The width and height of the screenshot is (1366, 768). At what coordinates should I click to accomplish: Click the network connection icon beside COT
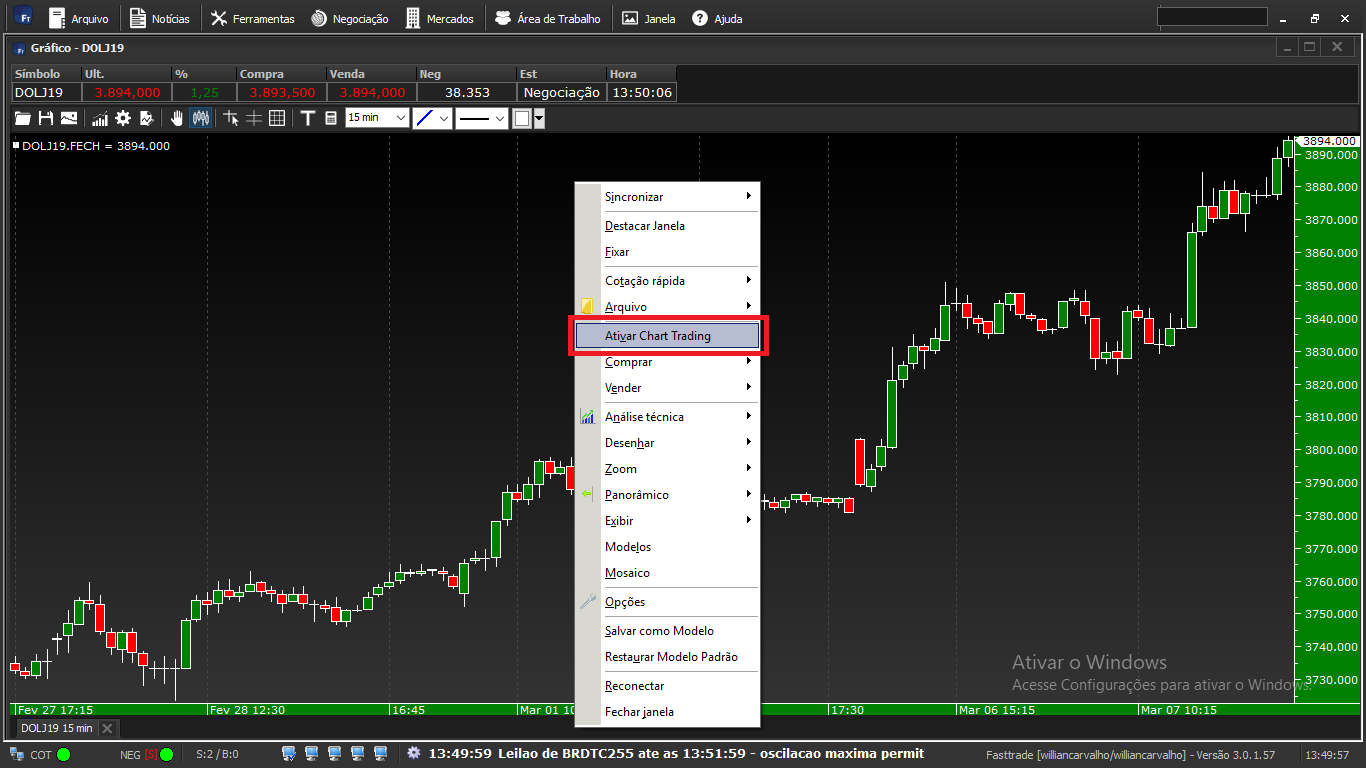click(17, 754)
